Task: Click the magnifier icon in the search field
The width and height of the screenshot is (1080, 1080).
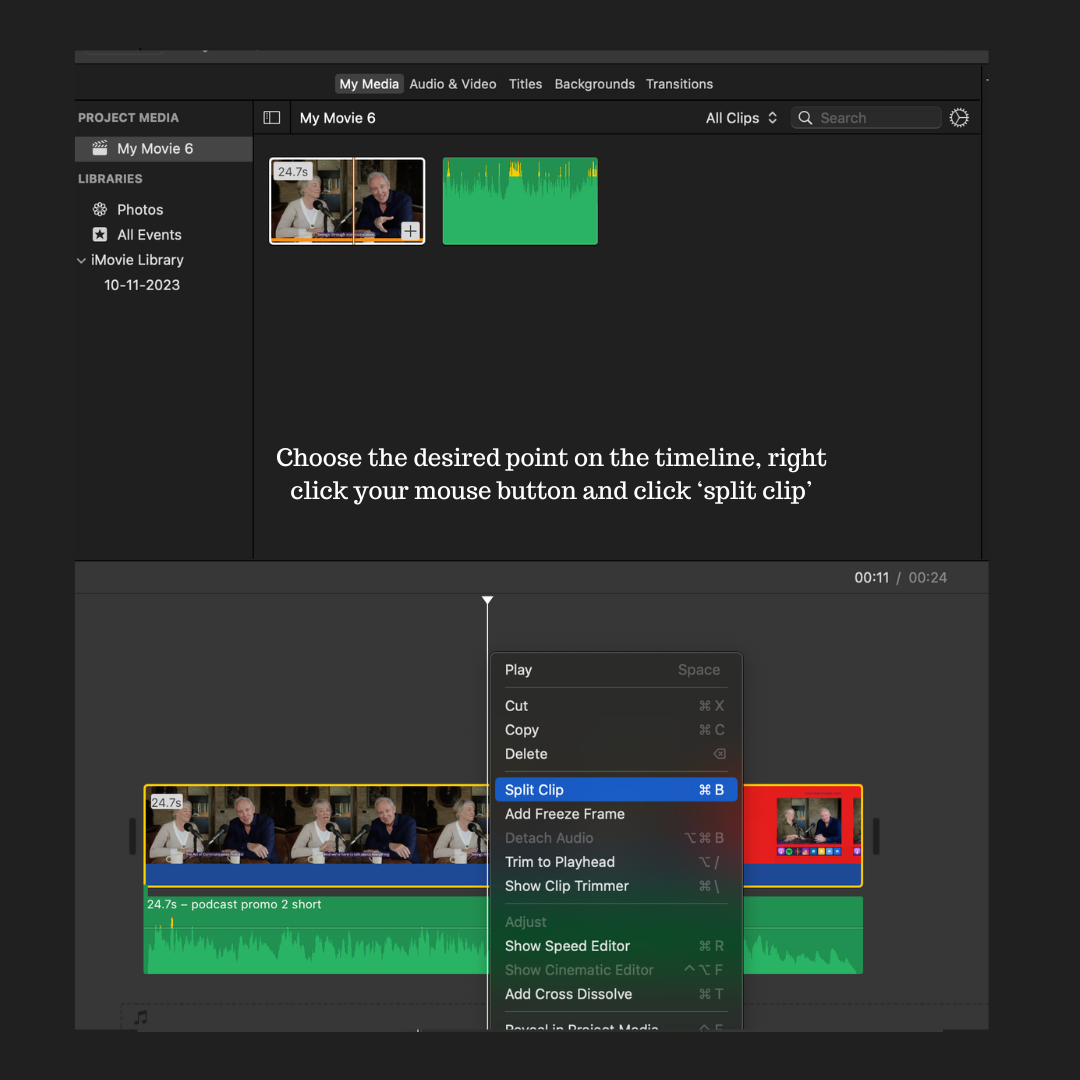Action: tap(805, 117)
